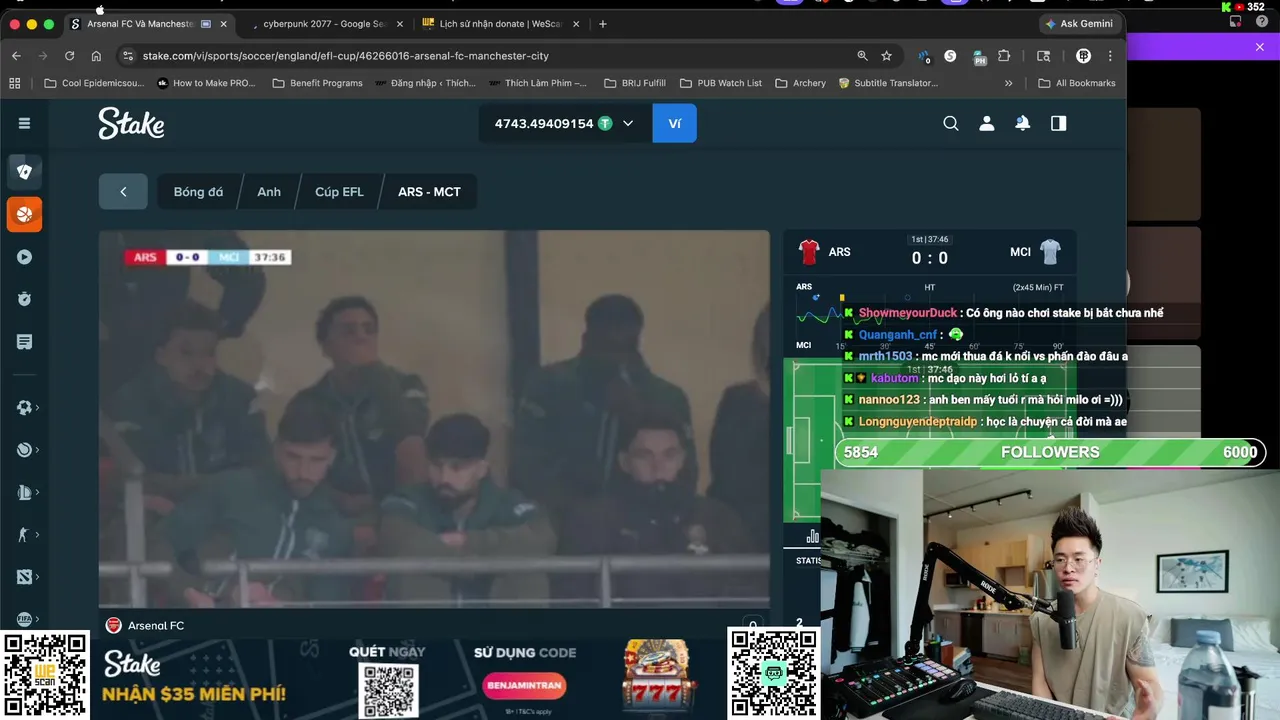
Task: Close the purple banner with X
Action: pyautogui.click(x=1260, y=47)
